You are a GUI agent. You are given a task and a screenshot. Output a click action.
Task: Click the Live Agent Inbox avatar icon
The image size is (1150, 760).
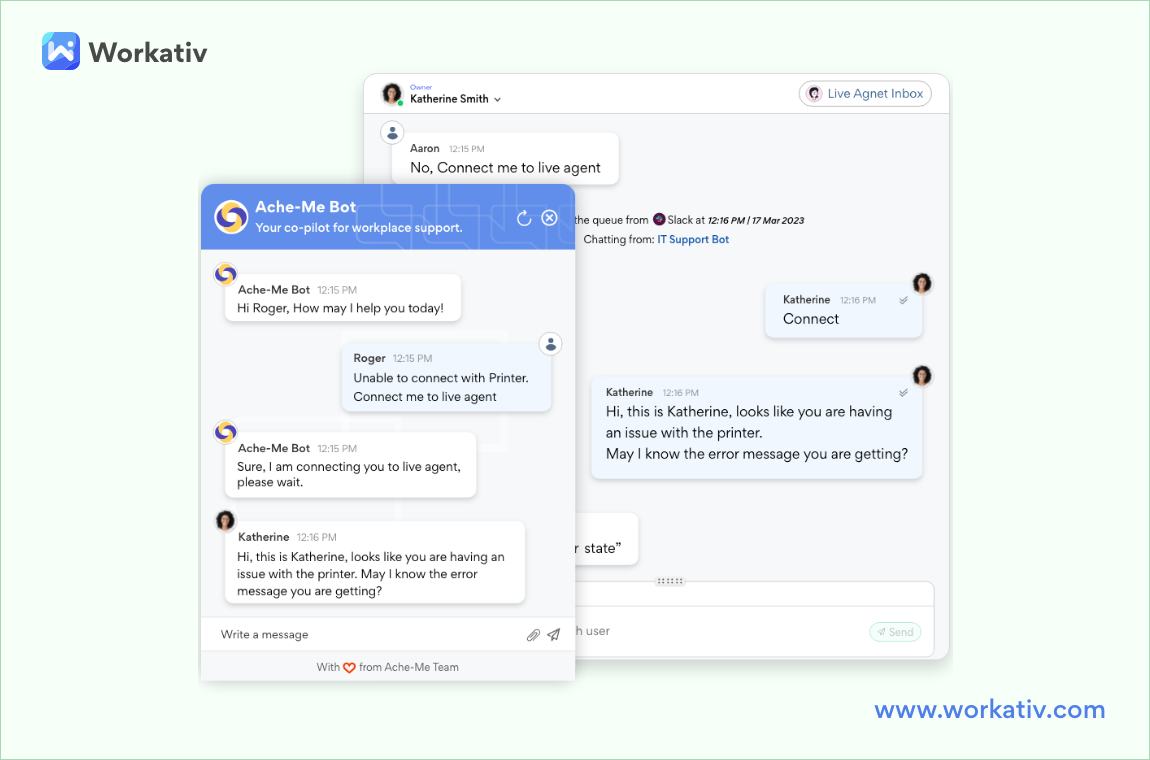coord(814,94)
